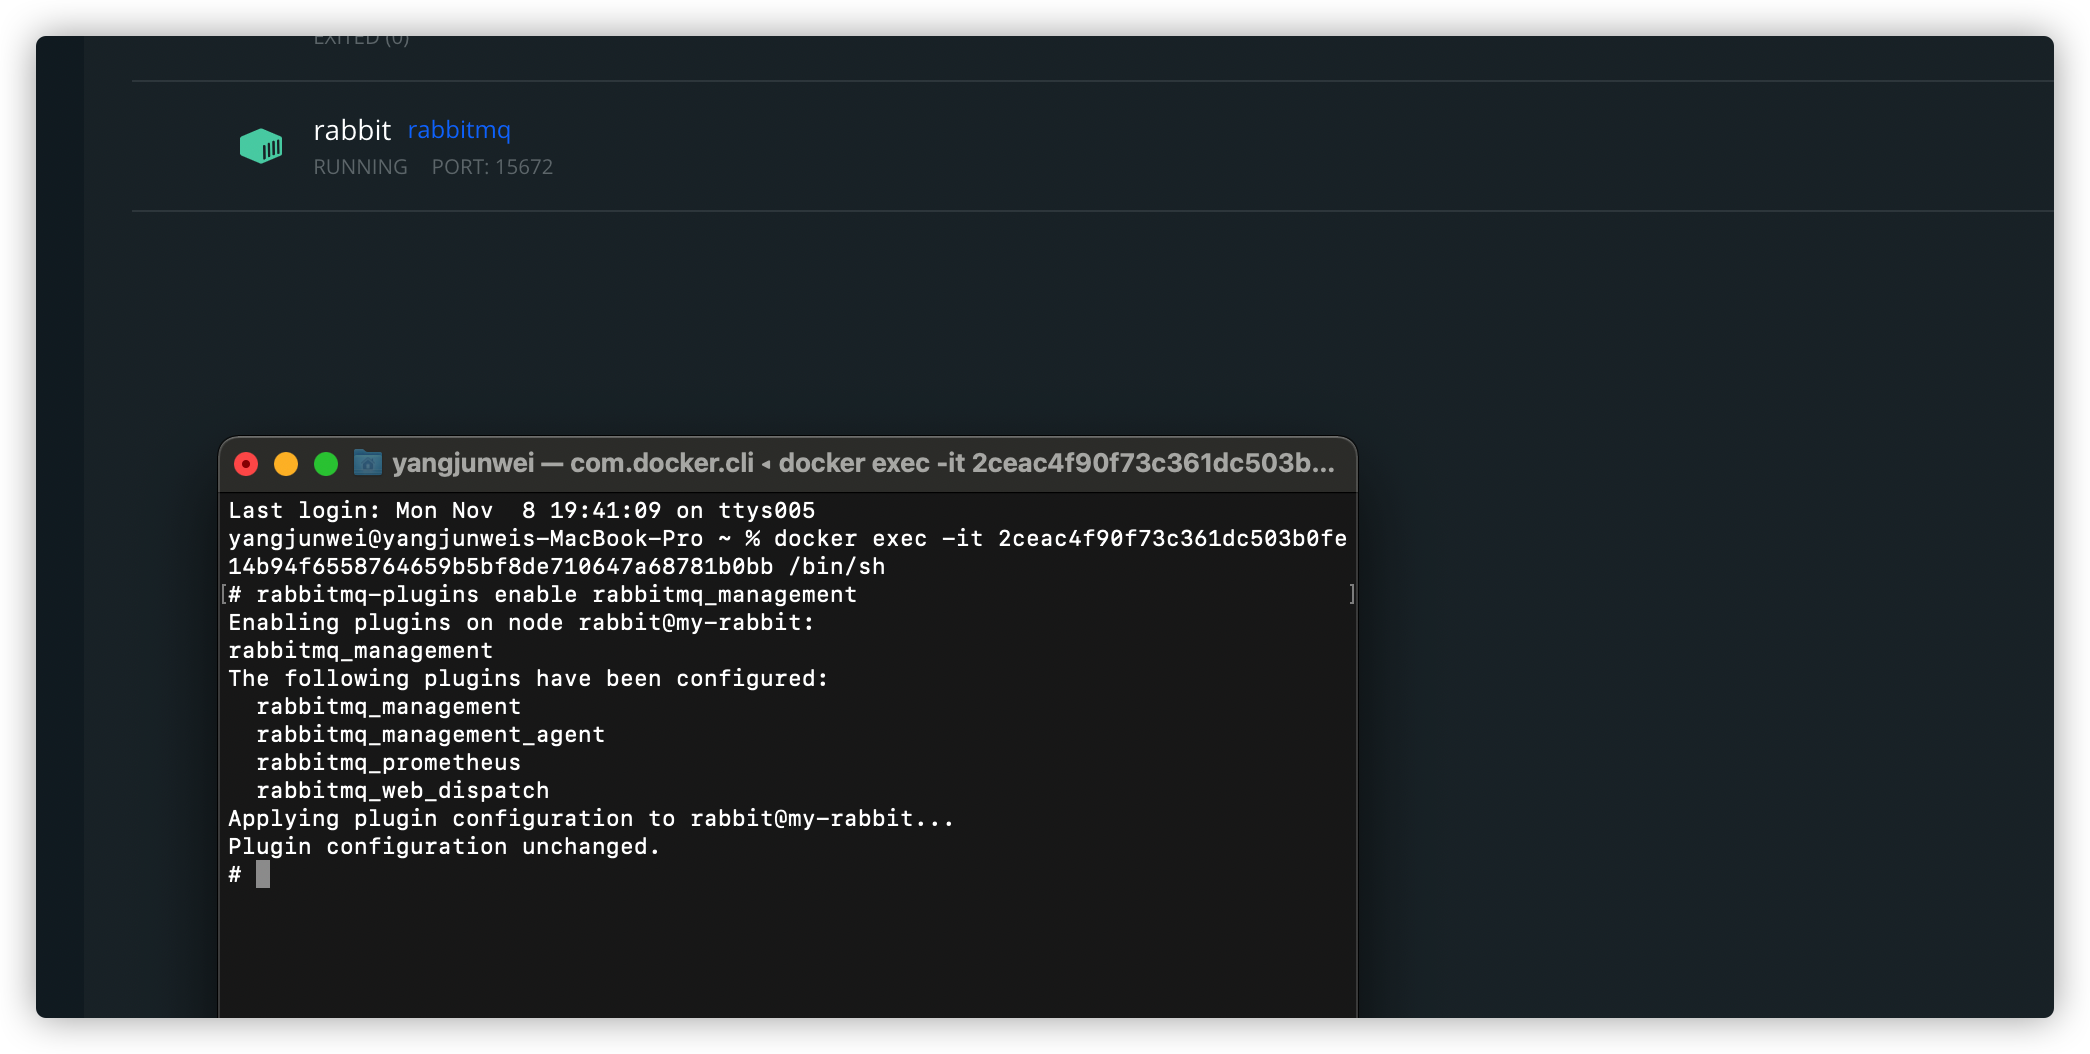Image resolution: width=2090 pixels, height=1054 pixels.
Task: Click the PORT: 15672 label
Action: coord(492,167)
